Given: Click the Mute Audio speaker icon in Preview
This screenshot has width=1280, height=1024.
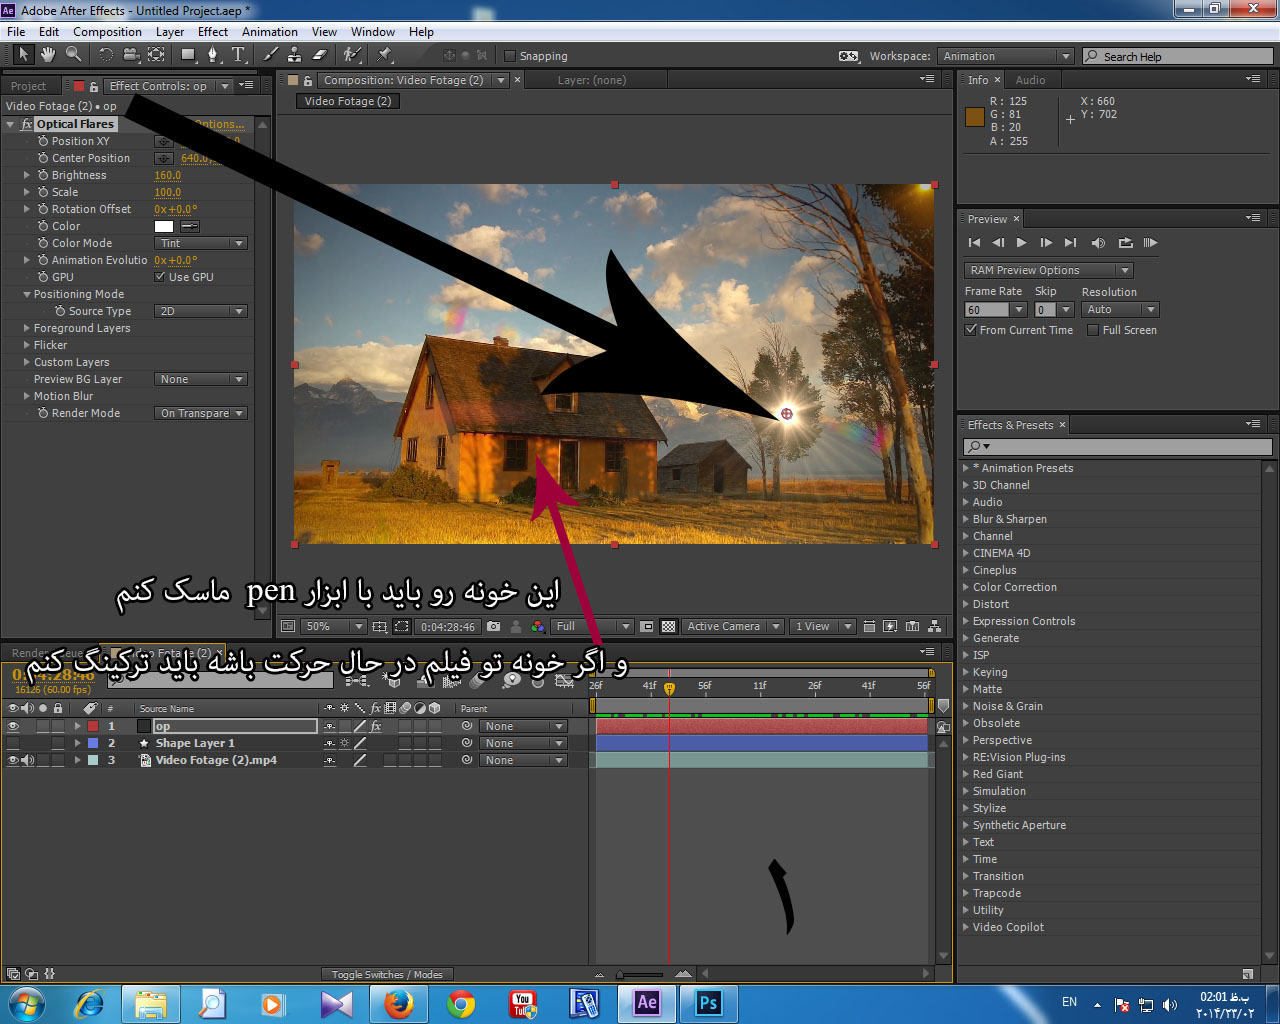Looking at the screenshot, I should (x=1098, y=243).
